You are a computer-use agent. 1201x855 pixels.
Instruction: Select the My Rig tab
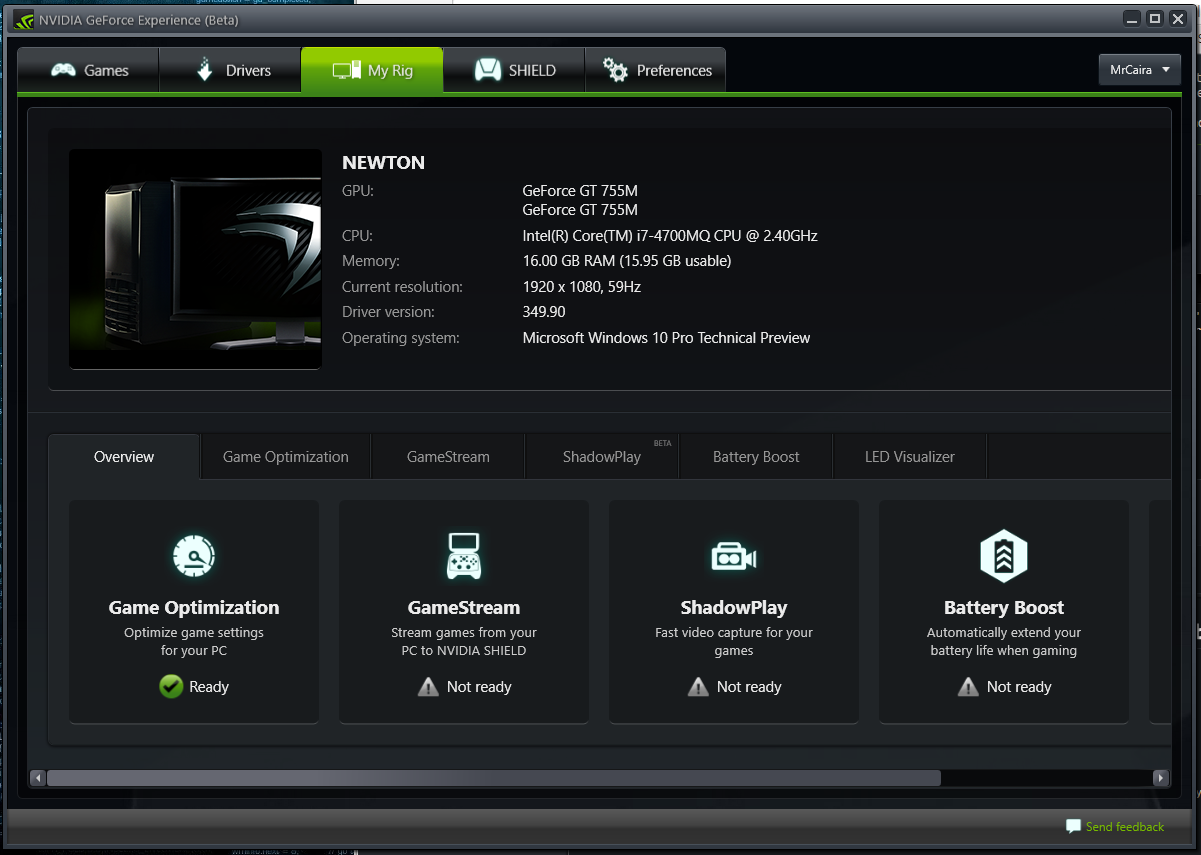[372, 70]
